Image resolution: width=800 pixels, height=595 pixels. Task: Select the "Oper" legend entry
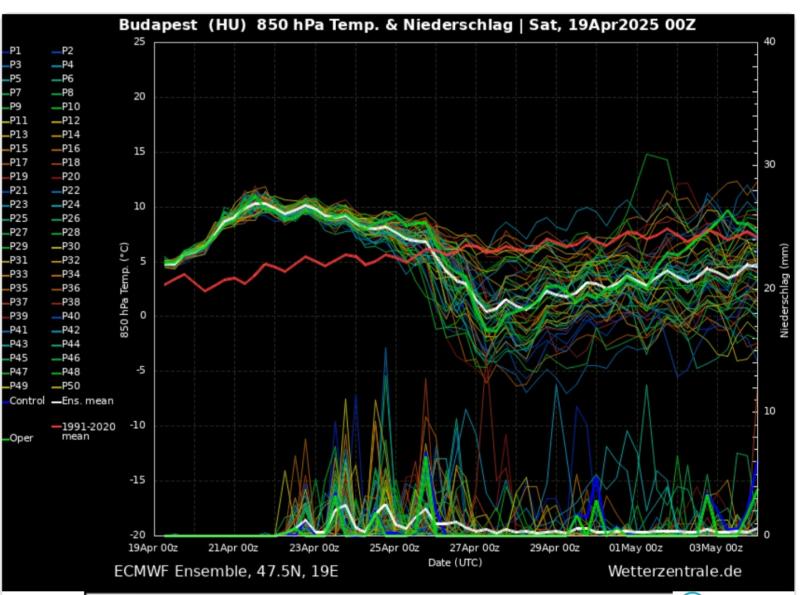pos(18,438)
